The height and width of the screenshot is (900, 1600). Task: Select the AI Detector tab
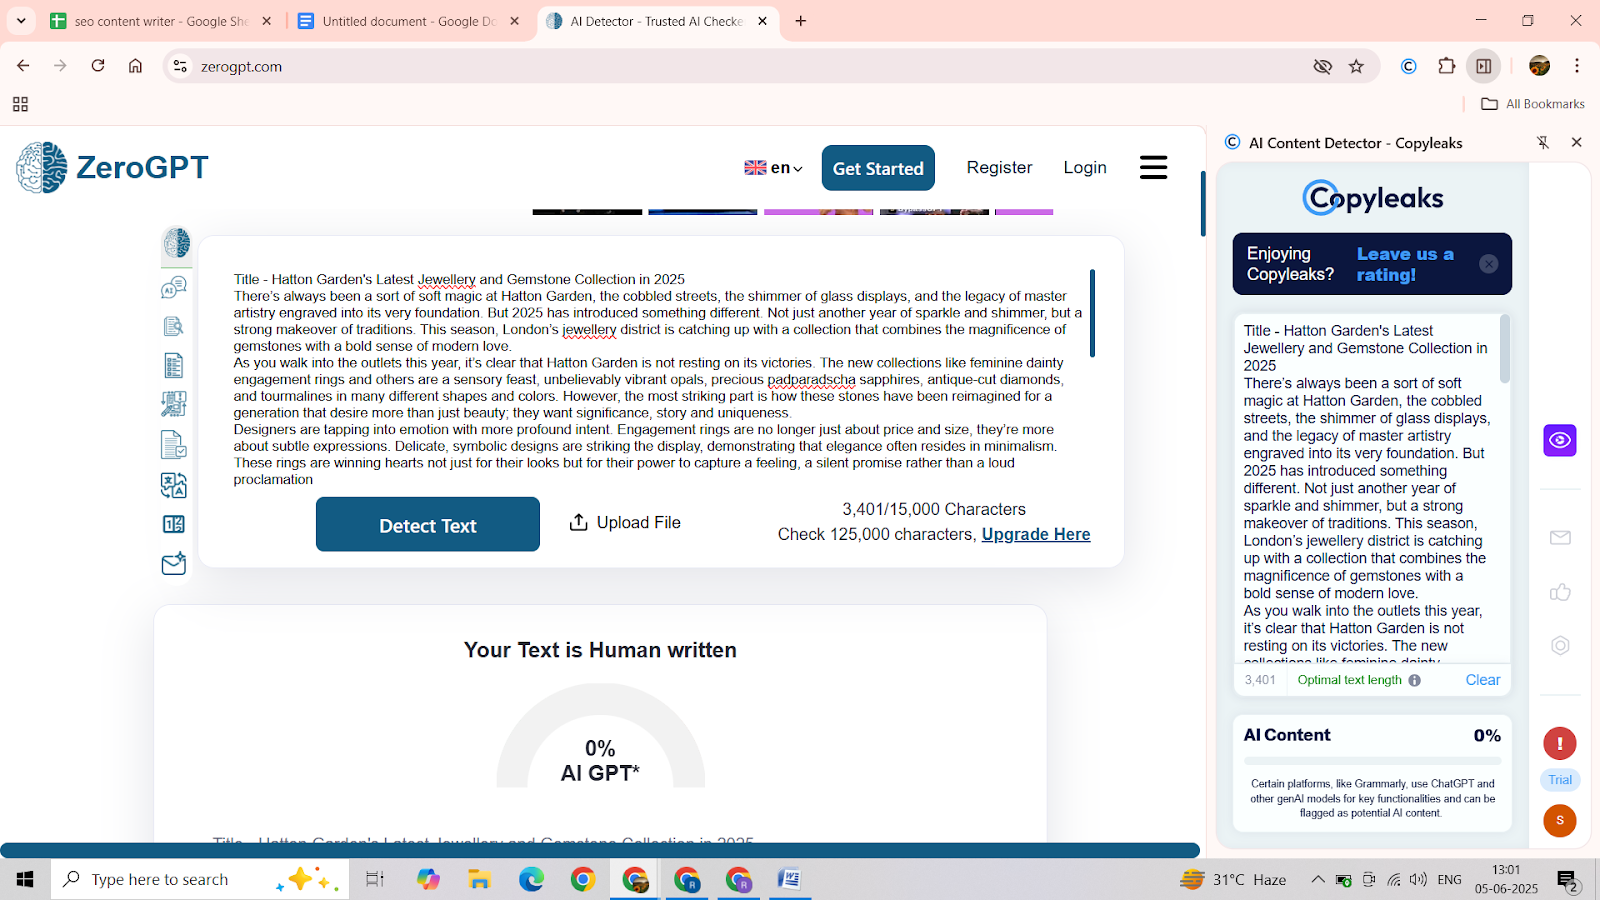656,21
